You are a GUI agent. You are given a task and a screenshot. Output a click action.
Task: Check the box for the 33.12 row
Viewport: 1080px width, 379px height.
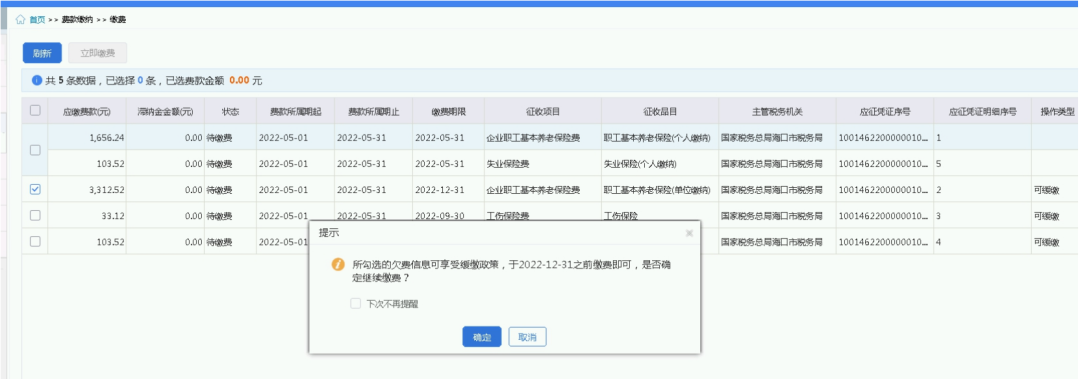click(x=35, y=216)
